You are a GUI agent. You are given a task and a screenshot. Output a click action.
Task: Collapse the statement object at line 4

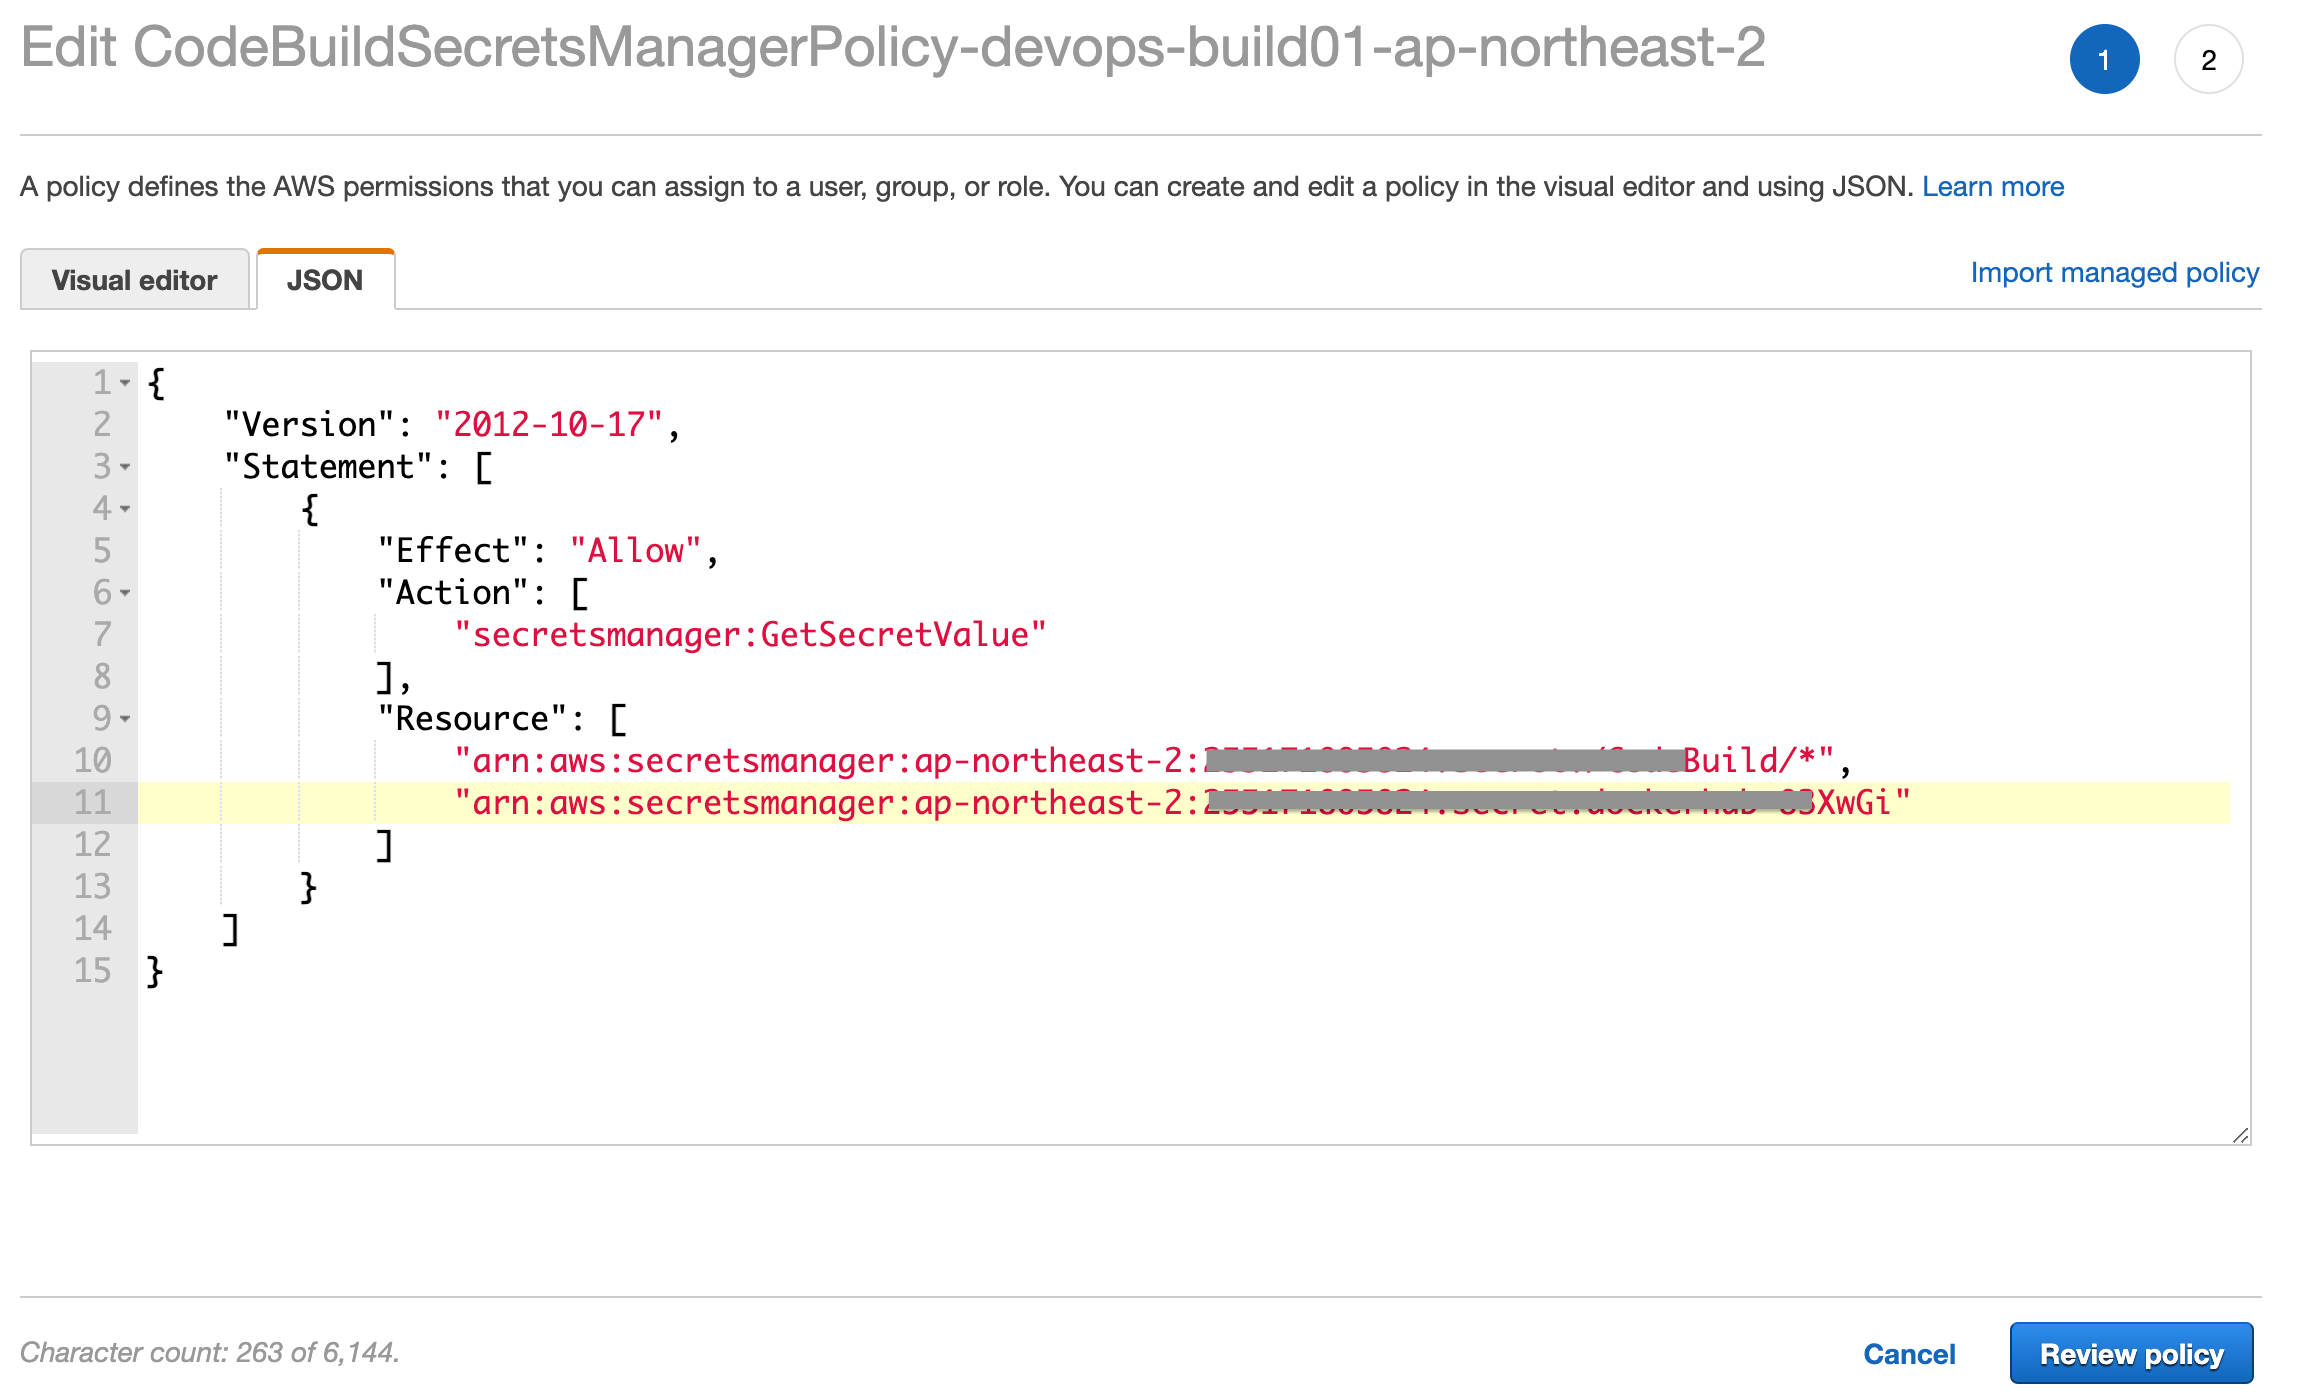click(125, 509)
